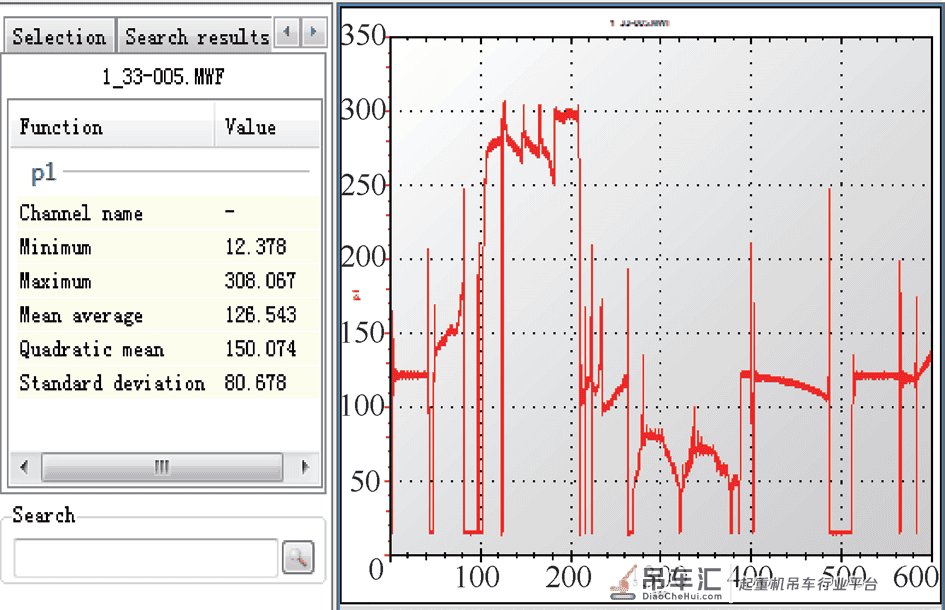
Task: Click inside the Search input field
Action: pos(146,558)
